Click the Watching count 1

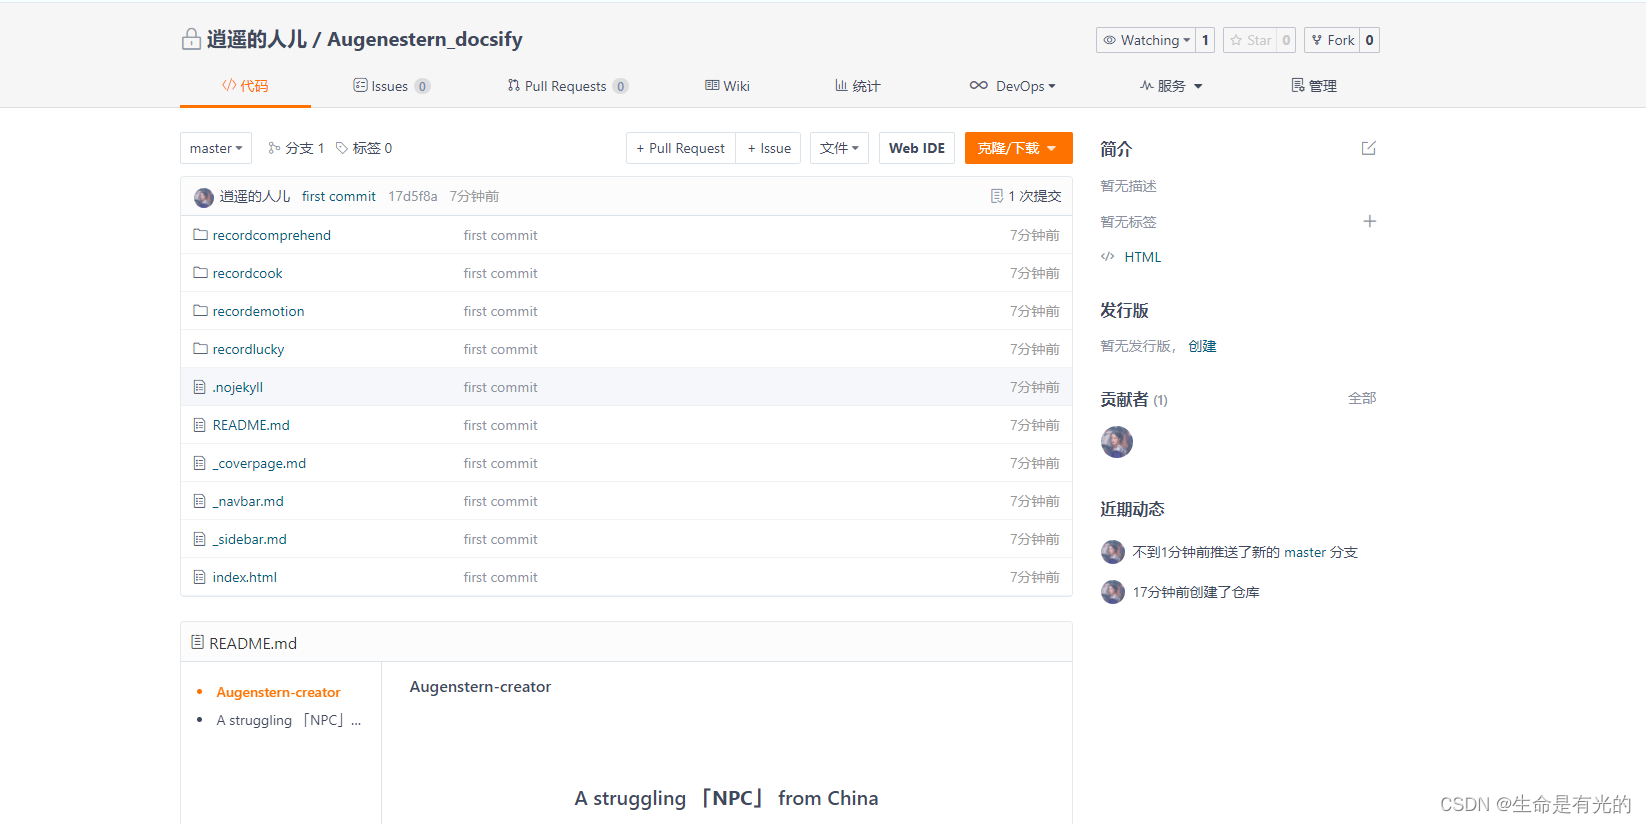click(1205, 40)
